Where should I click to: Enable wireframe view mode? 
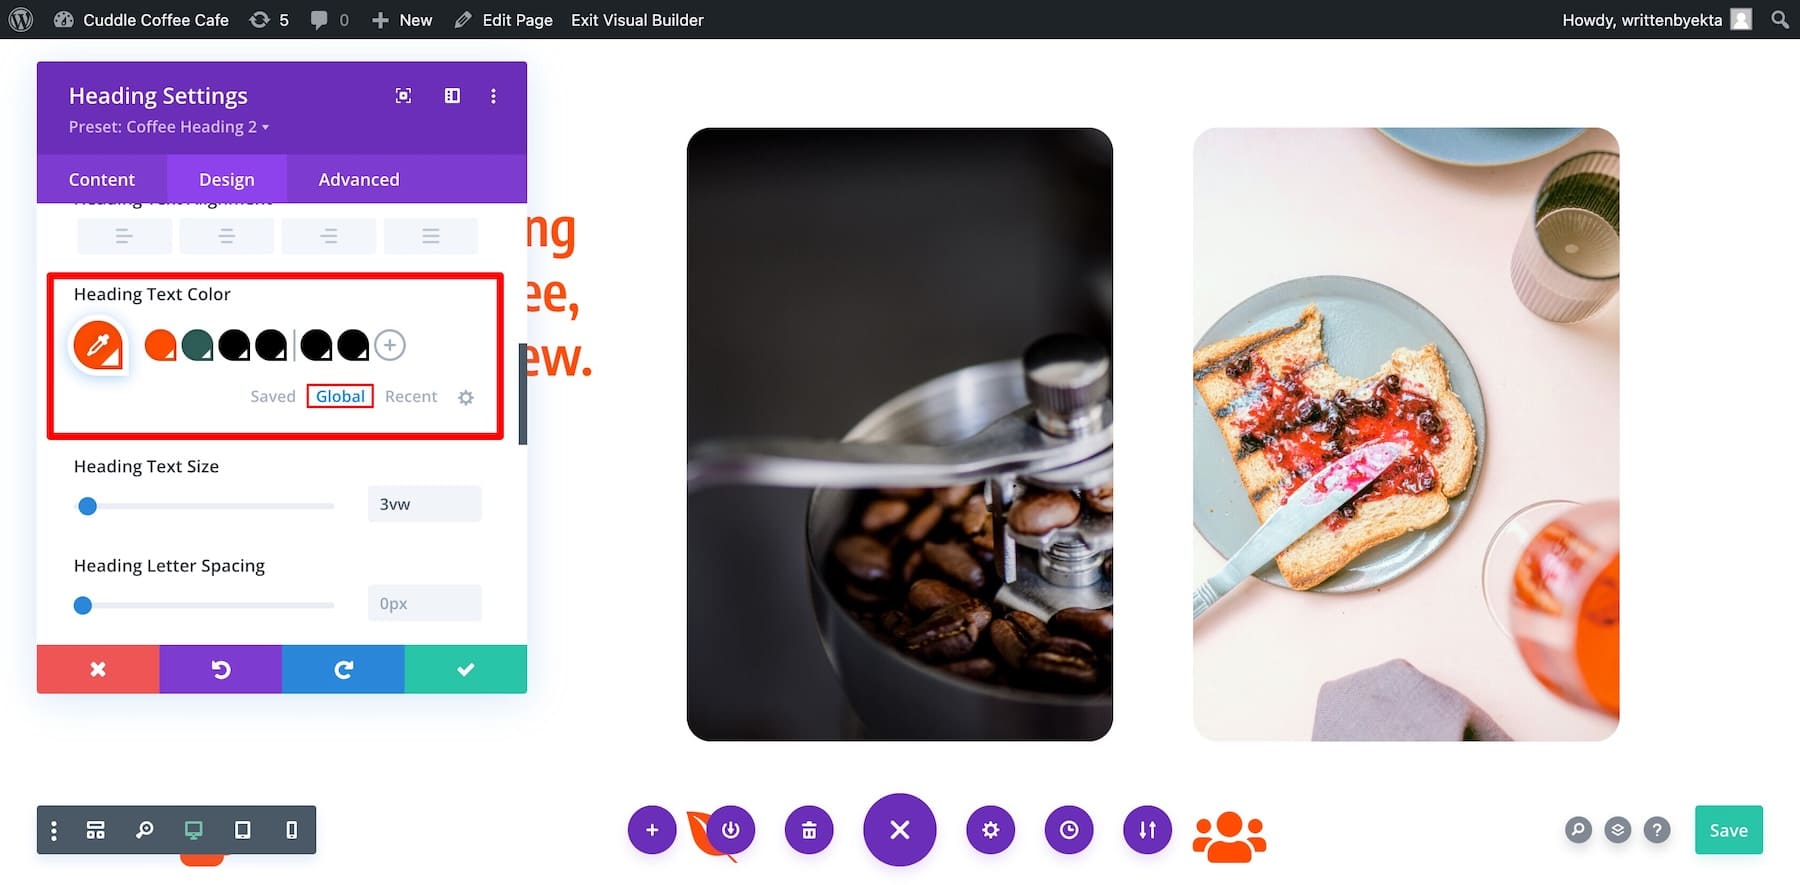(96, 830)
